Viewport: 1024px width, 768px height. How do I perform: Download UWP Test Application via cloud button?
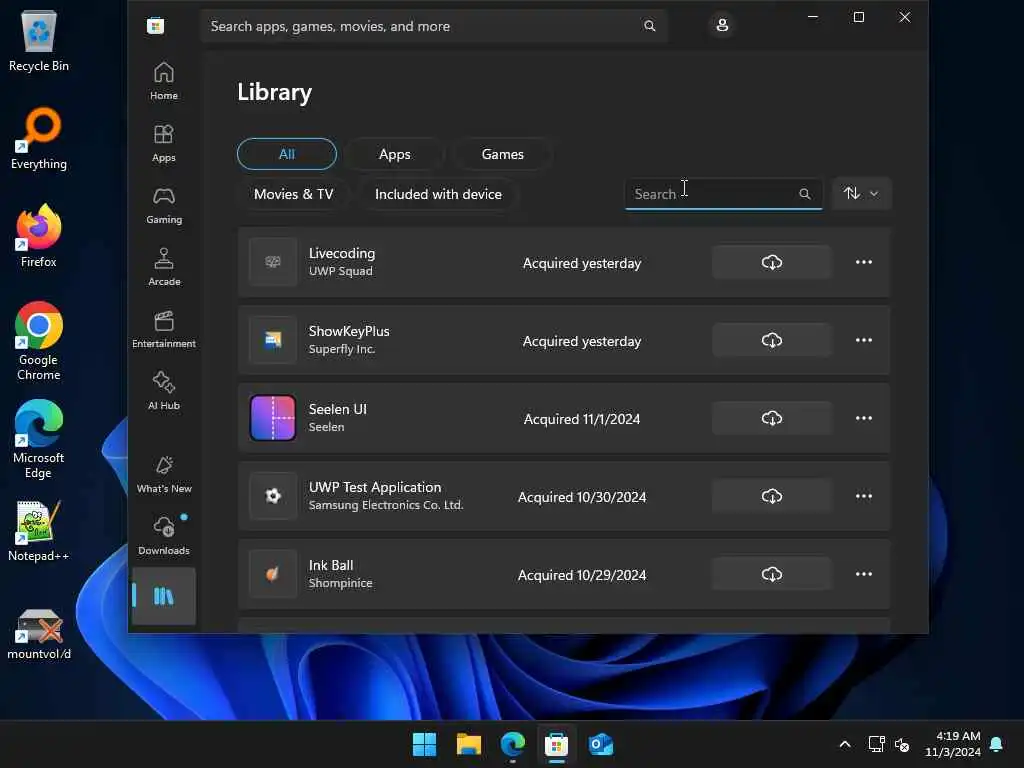coord(771,496)
